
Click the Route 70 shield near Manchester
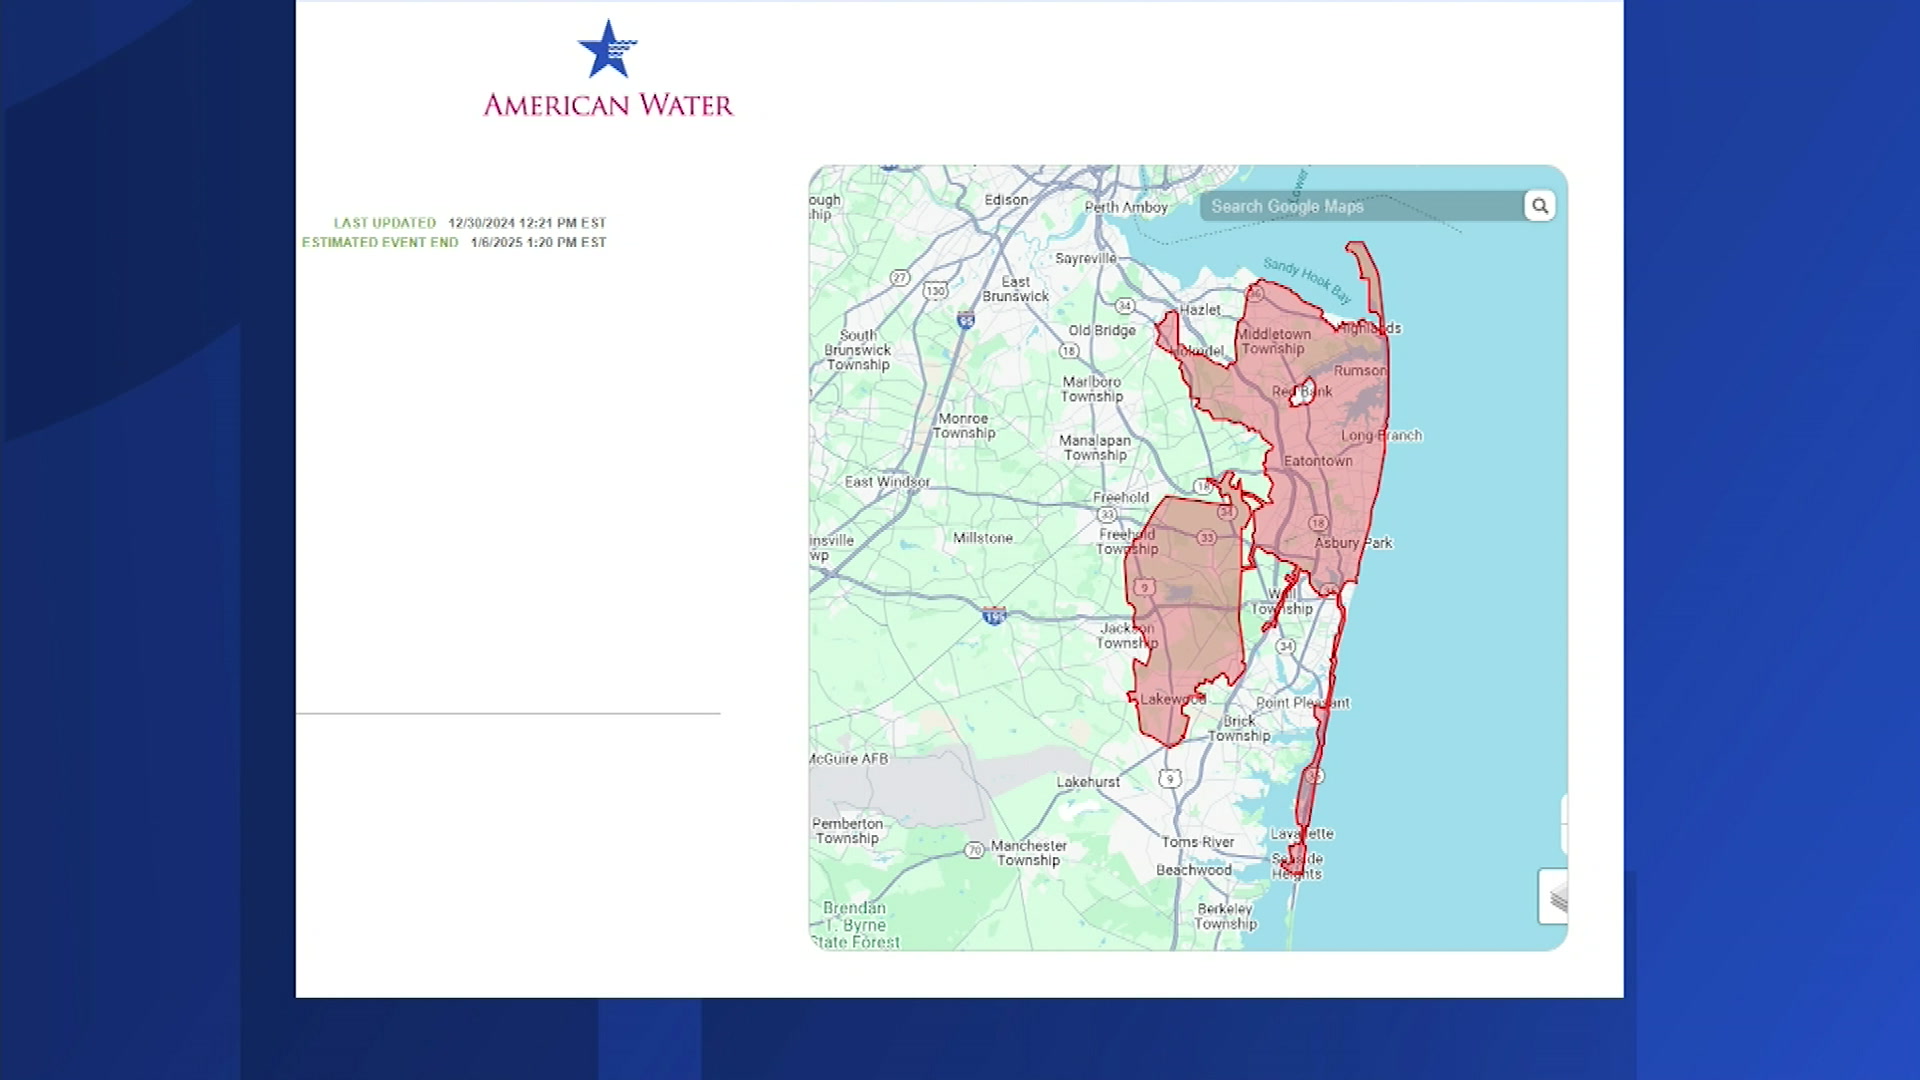pyautogui.click(x=974, y=850)
